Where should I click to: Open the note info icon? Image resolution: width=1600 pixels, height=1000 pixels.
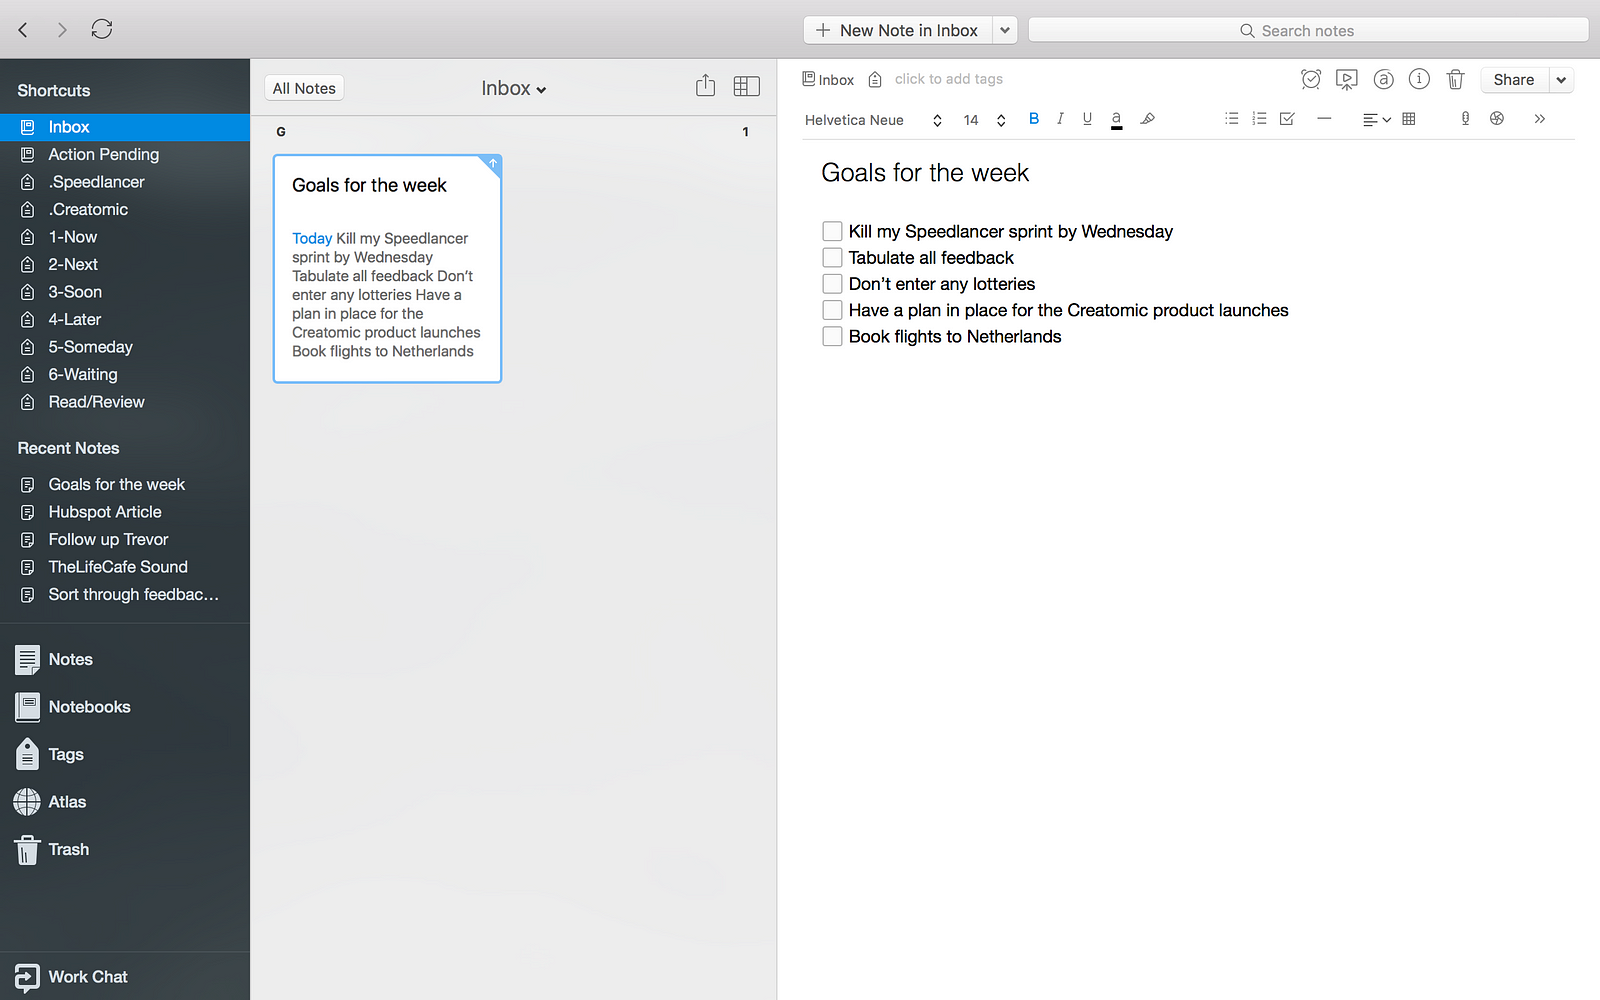click(x=1419, y=79)
